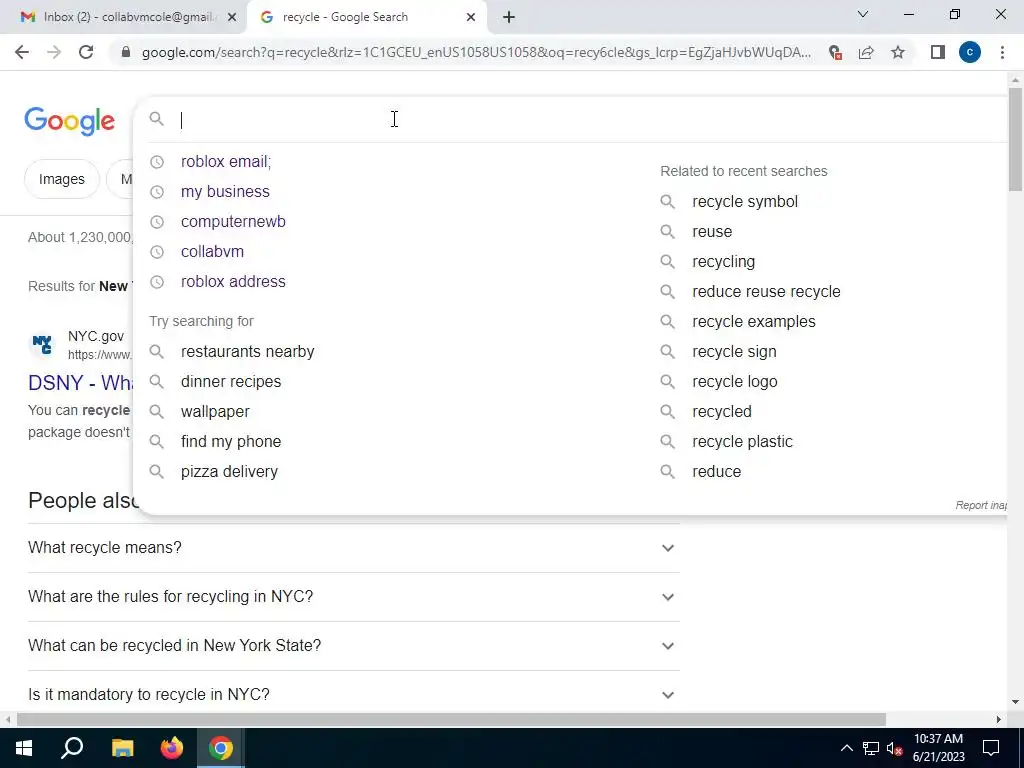Screen dimensions: 1024x768
Task: Choose suggestion 'restaurants nearby'
Action: pyautogui.click(x=248, y=351)
